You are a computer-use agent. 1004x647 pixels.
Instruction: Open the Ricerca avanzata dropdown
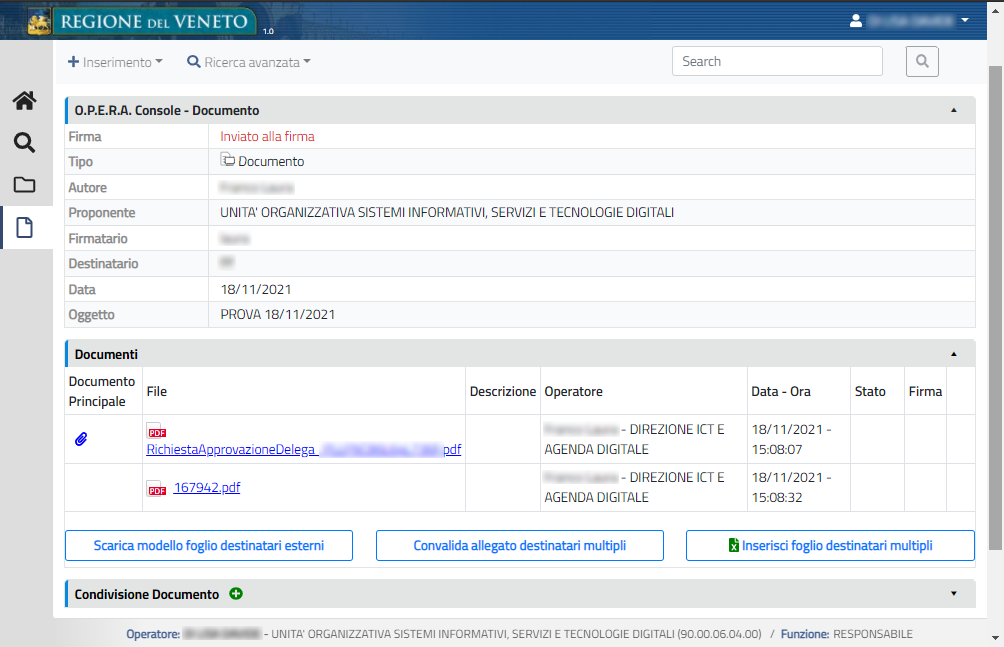[249, 62]
